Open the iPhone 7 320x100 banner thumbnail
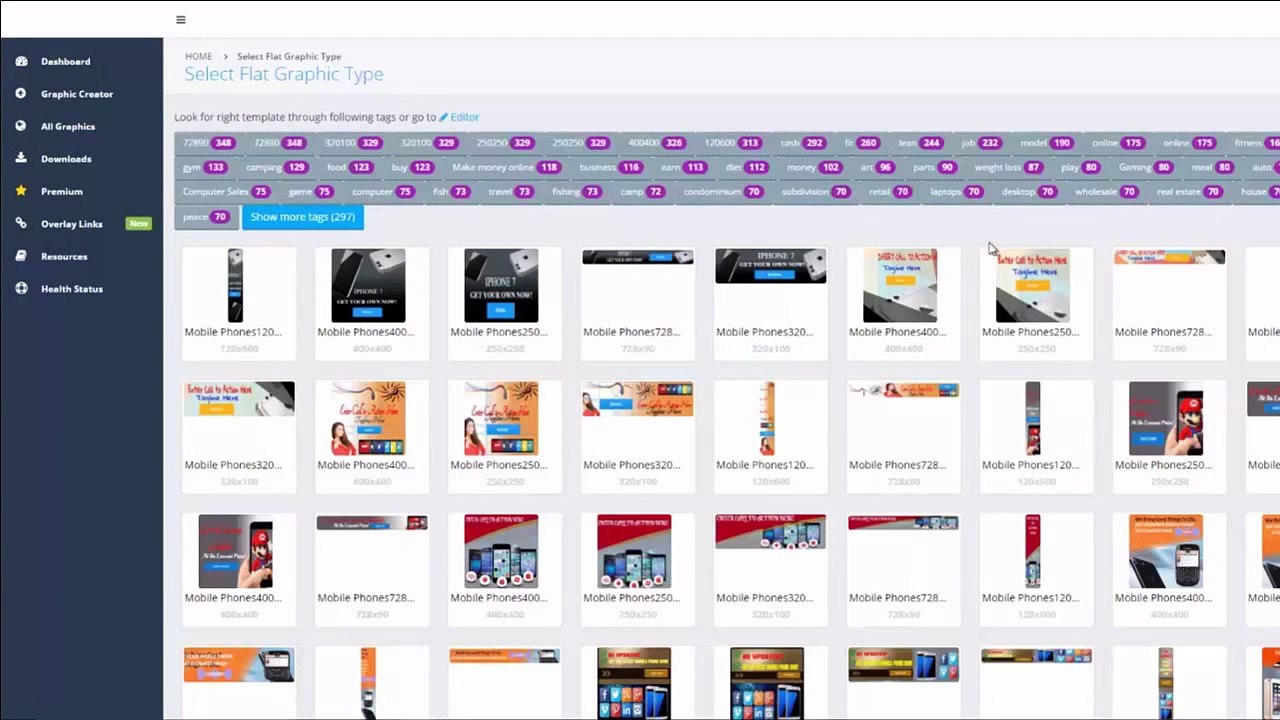This screenshot has height=720, width=1280. [x=771, y=266]
